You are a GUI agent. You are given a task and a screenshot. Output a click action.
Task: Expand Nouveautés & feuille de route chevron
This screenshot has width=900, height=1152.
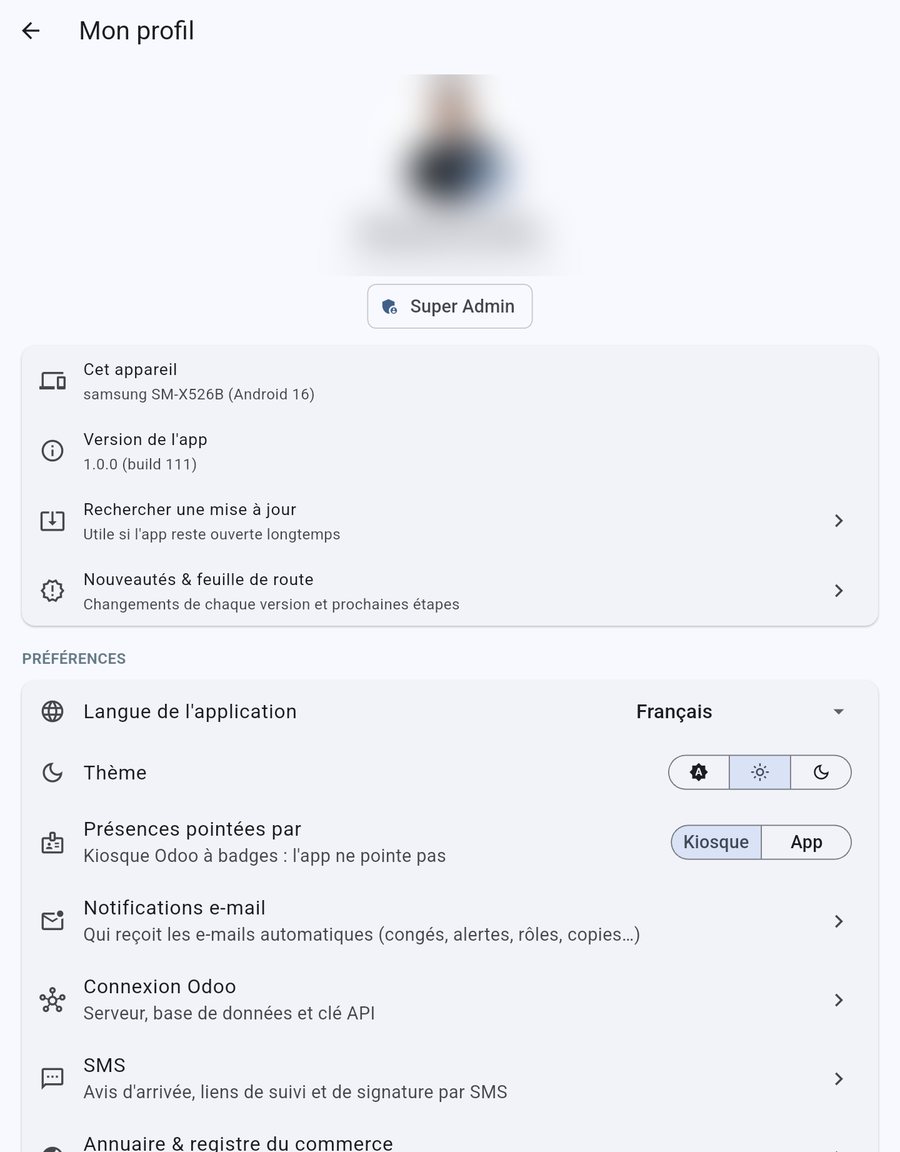(x=838, y=591)
